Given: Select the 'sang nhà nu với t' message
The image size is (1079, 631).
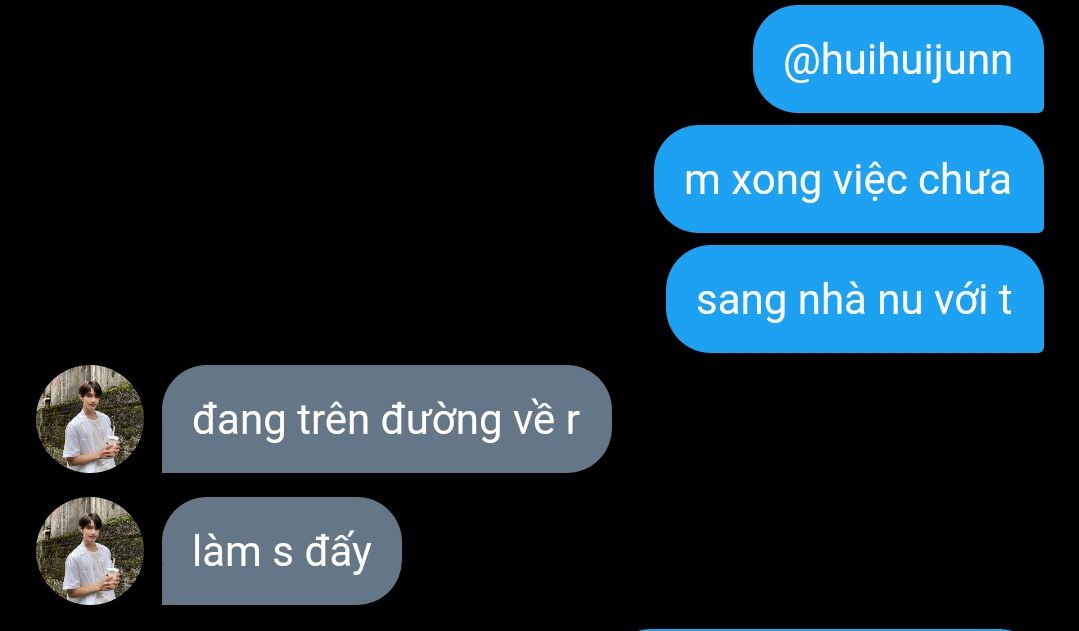Looking at the screenshot, I should pos(855,299).
